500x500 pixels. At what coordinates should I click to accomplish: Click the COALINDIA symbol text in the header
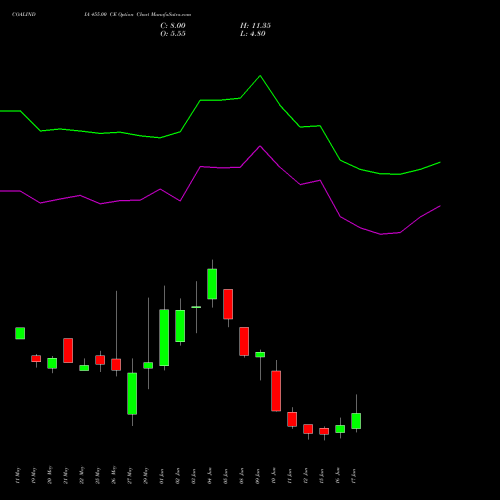click(x=24, y=14)
